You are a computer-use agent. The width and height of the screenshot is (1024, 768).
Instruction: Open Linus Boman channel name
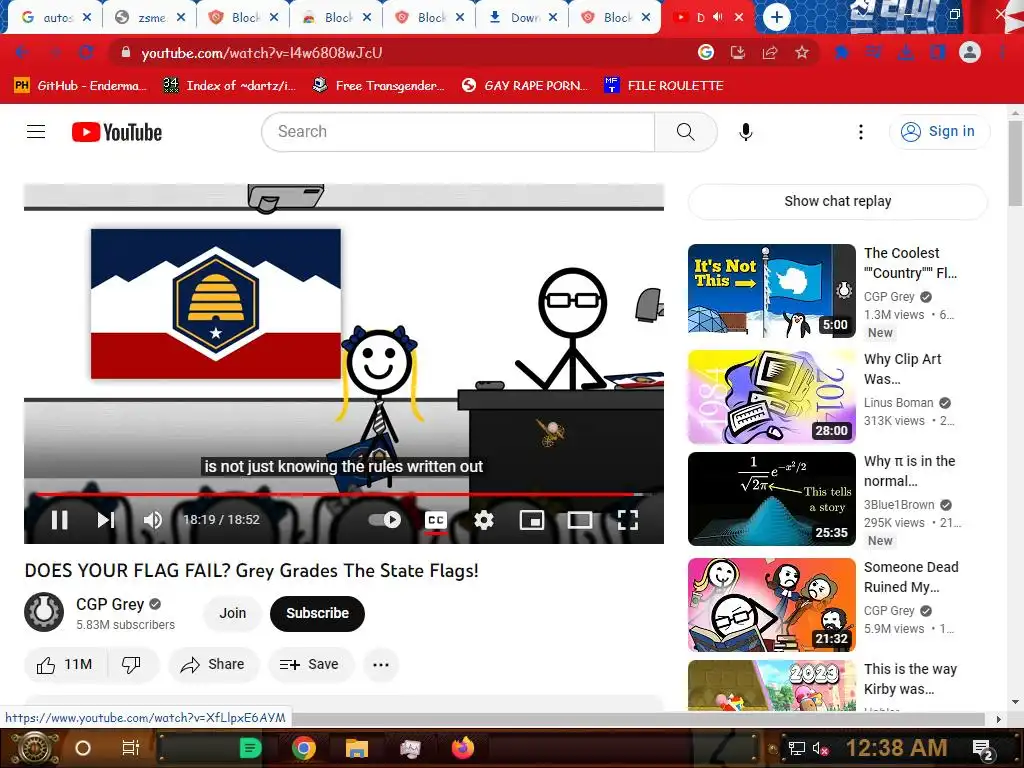(898, 403)
